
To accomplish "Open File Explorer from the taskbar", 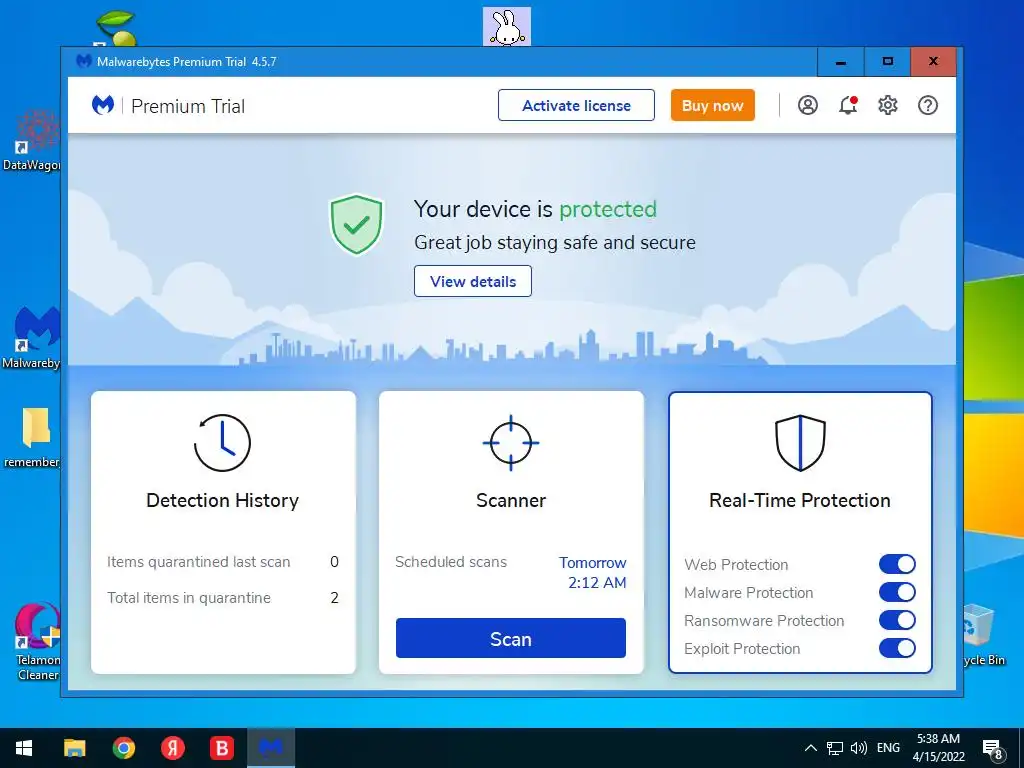I will click(x=74, y=748).
